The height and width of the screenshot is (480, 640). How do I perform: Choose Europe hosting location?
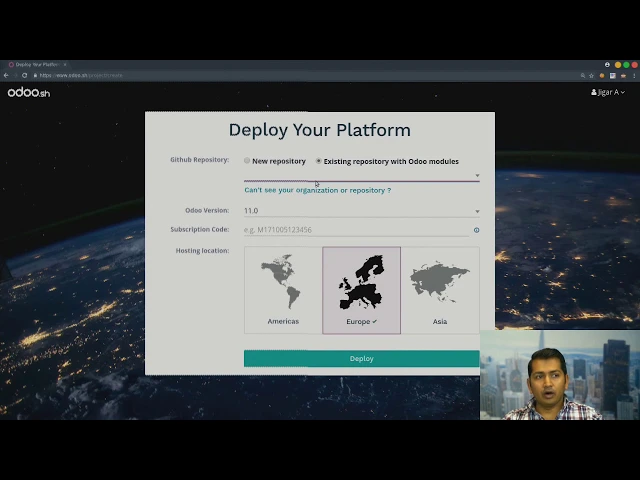tap(362, 290)
